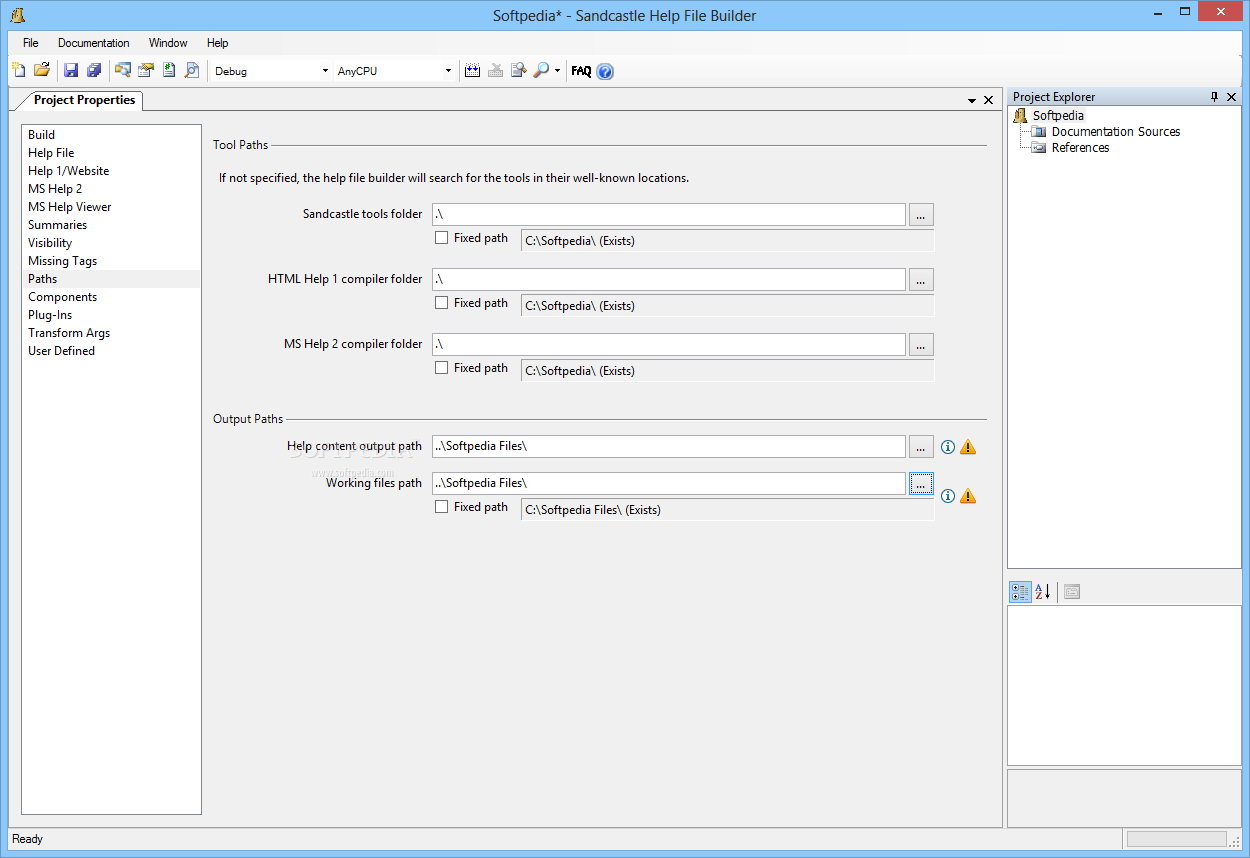Click the View build log toolbar icon
The width and height of the screenshot is (1250, 858).
519,70
